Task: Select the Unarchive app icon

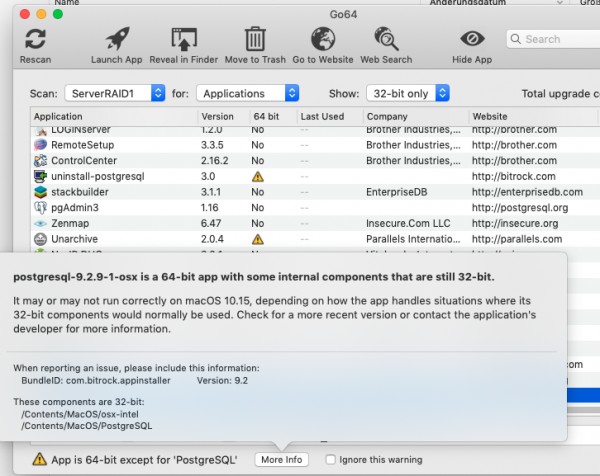Action: [x=40, y=239]
